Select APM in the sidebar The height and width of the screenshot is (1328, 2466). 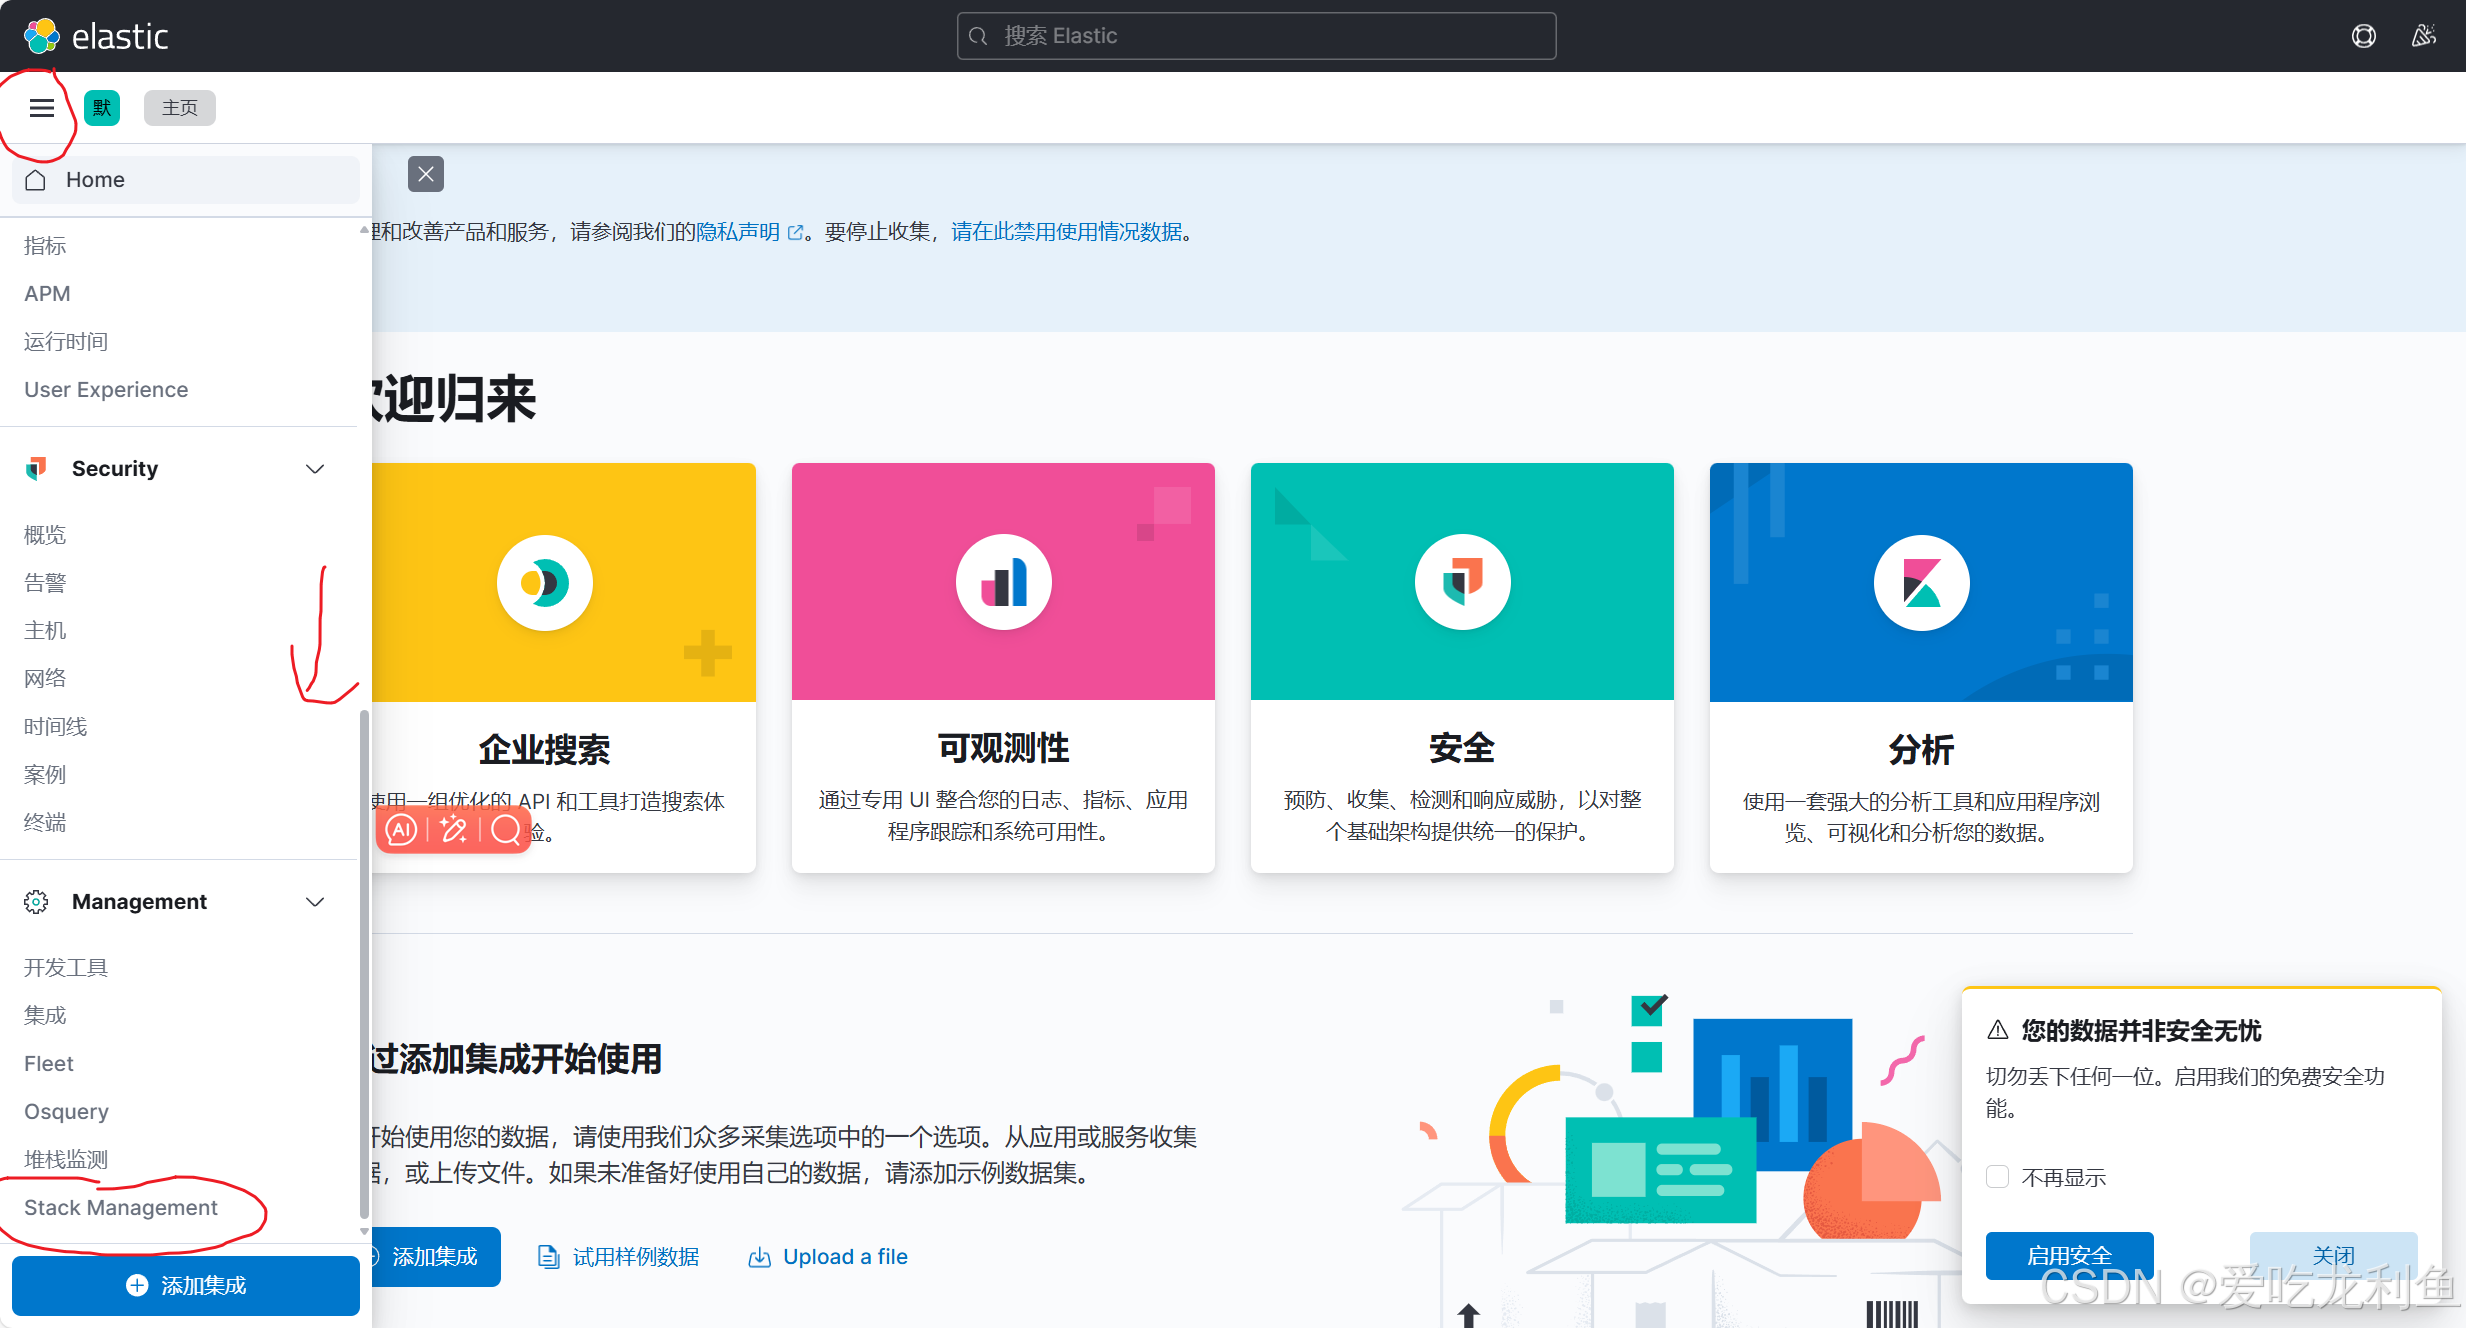click(x=47, y=294)
